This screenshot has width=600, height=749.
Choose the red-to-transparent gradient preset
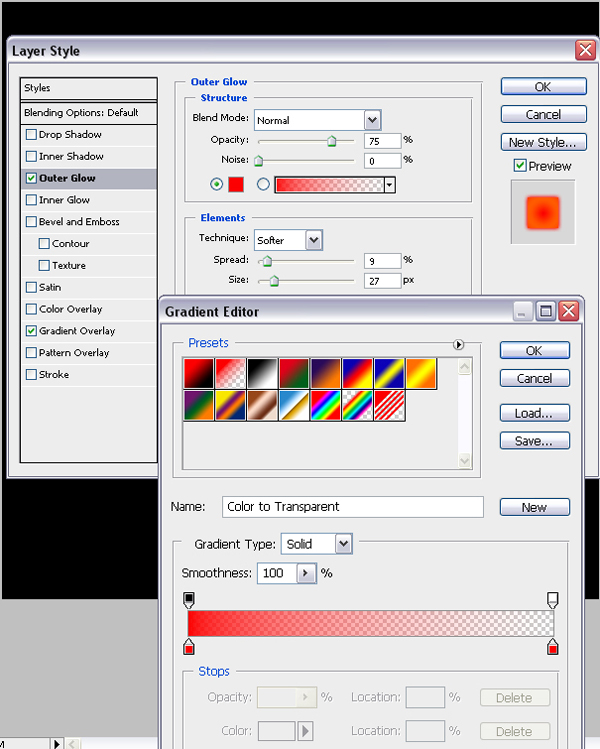click(x=231, y=374)
